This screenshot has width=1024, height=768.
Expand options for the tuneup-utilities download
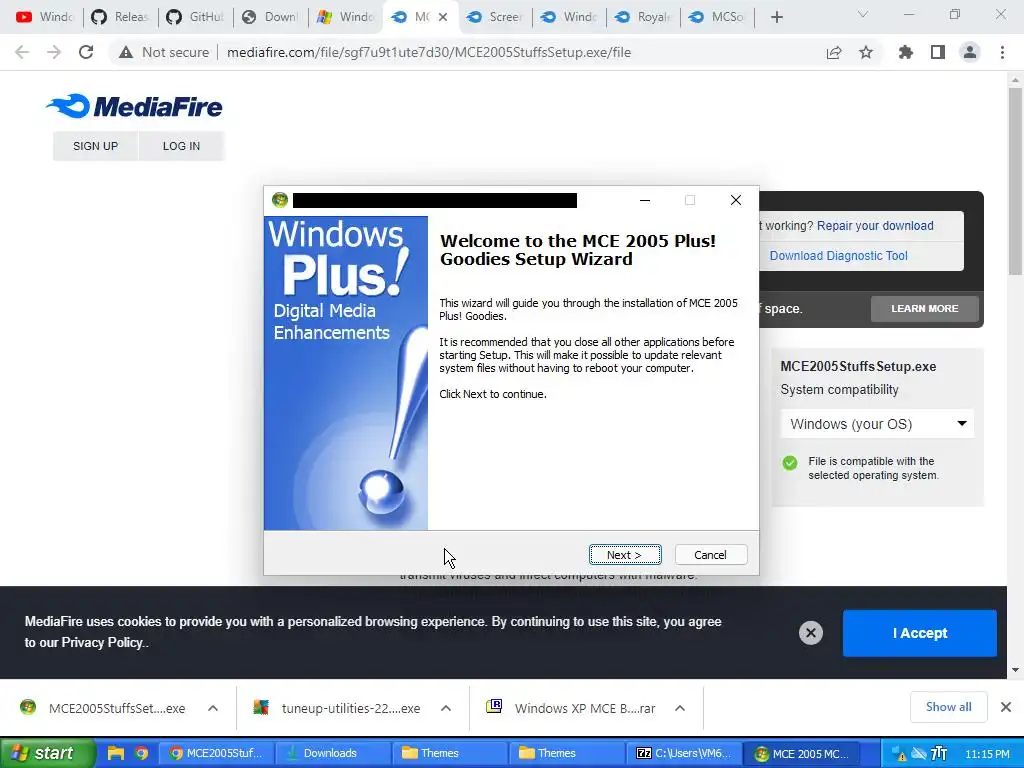[x=446, y=708]
